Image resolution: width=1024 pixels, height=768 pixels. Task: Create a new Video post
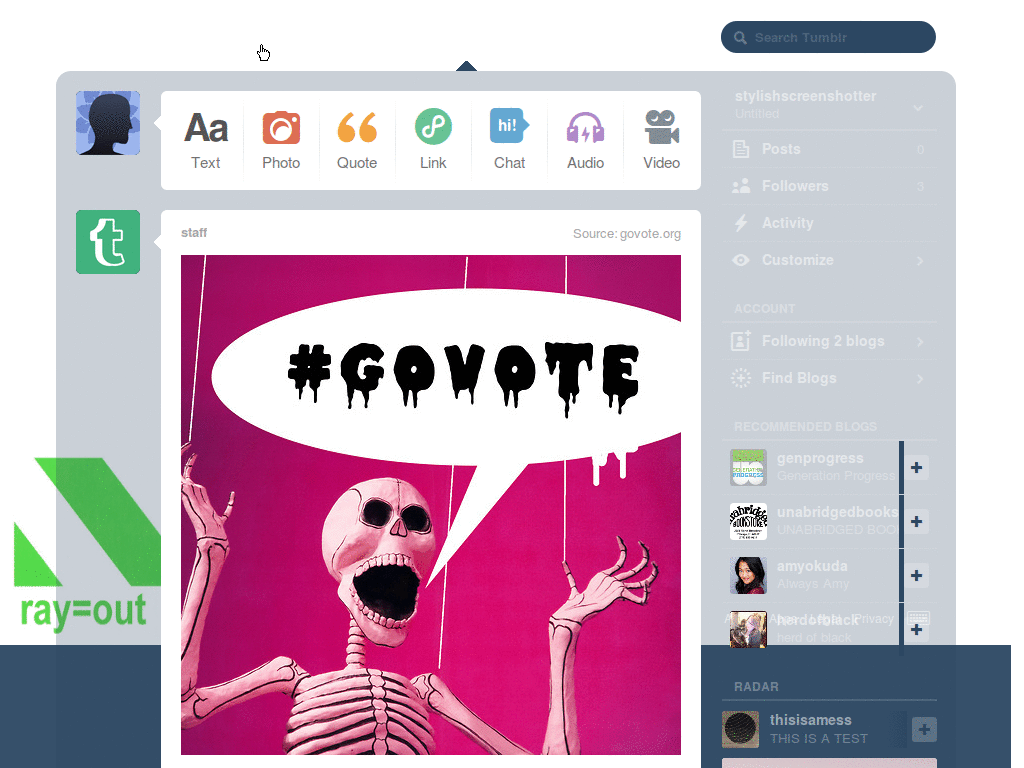coord(662,140)
